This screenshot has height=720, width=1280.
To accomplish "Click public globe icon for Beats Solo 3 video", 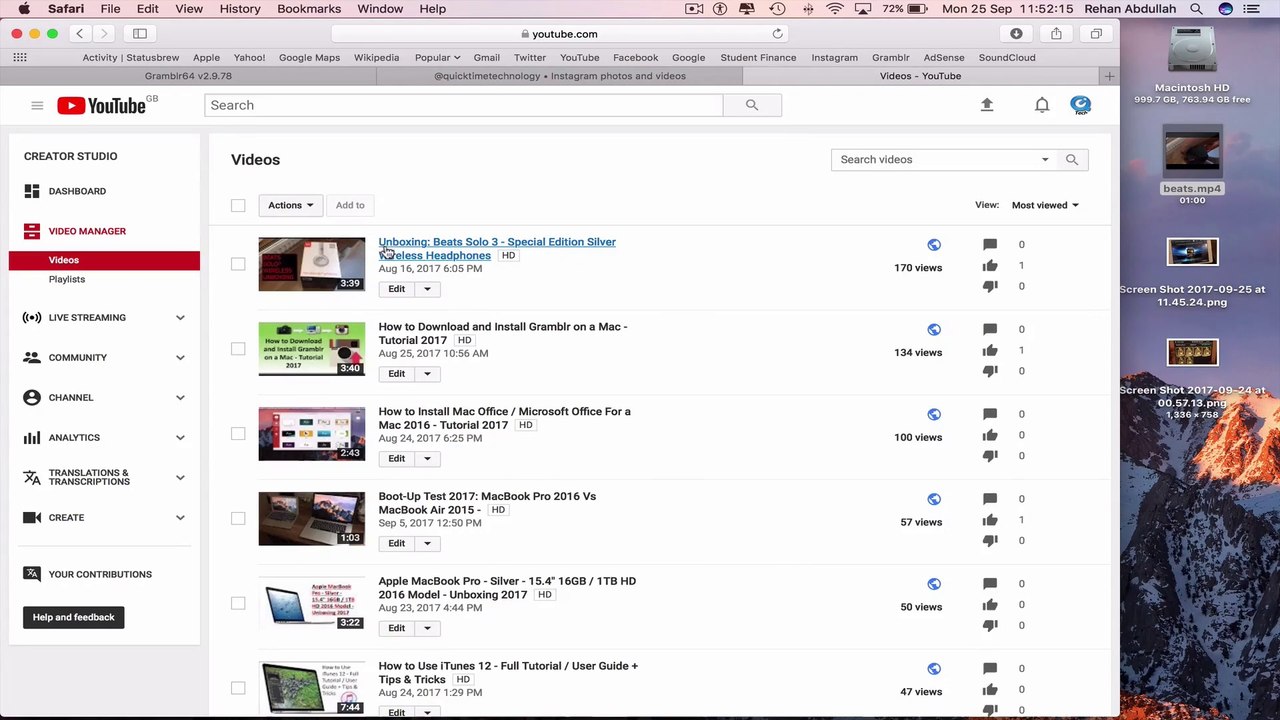I will 934,245.
